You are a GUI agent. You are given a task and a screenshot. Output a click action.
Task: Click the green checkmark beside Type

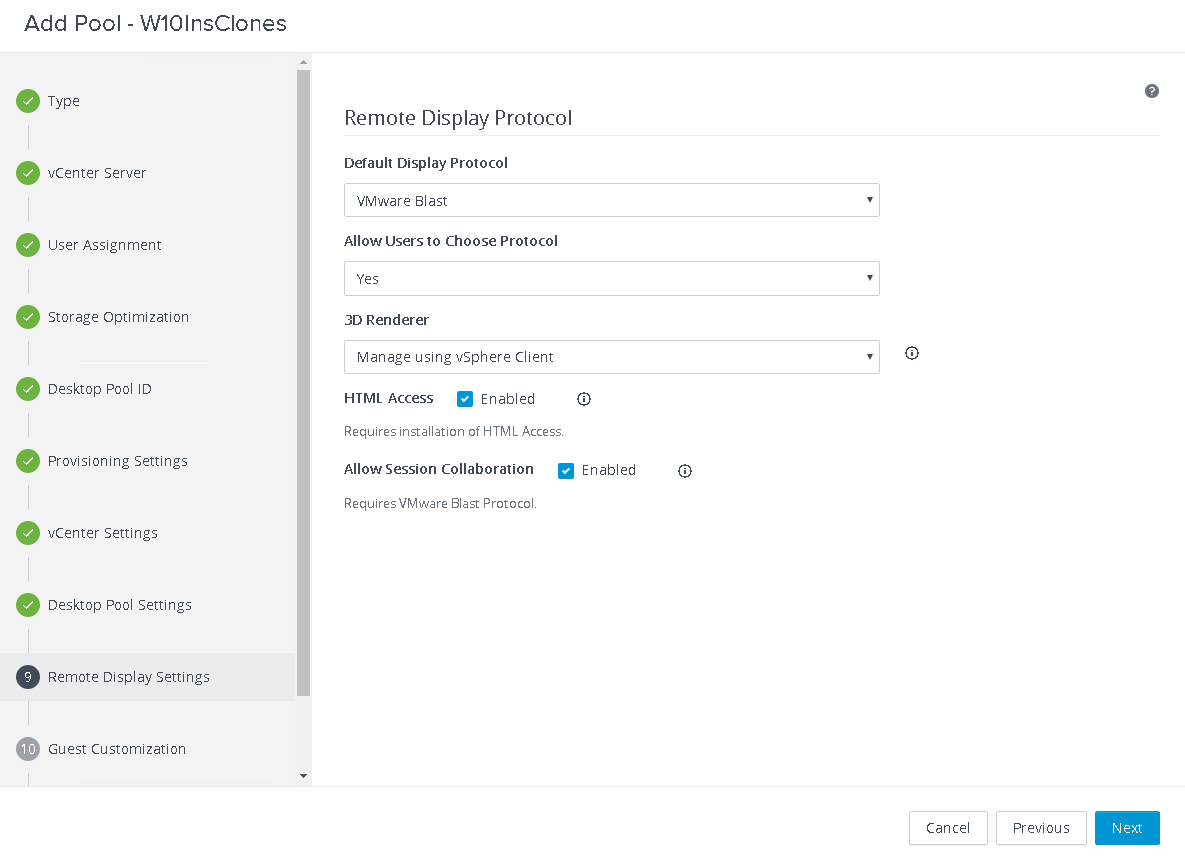pos(28,101)
